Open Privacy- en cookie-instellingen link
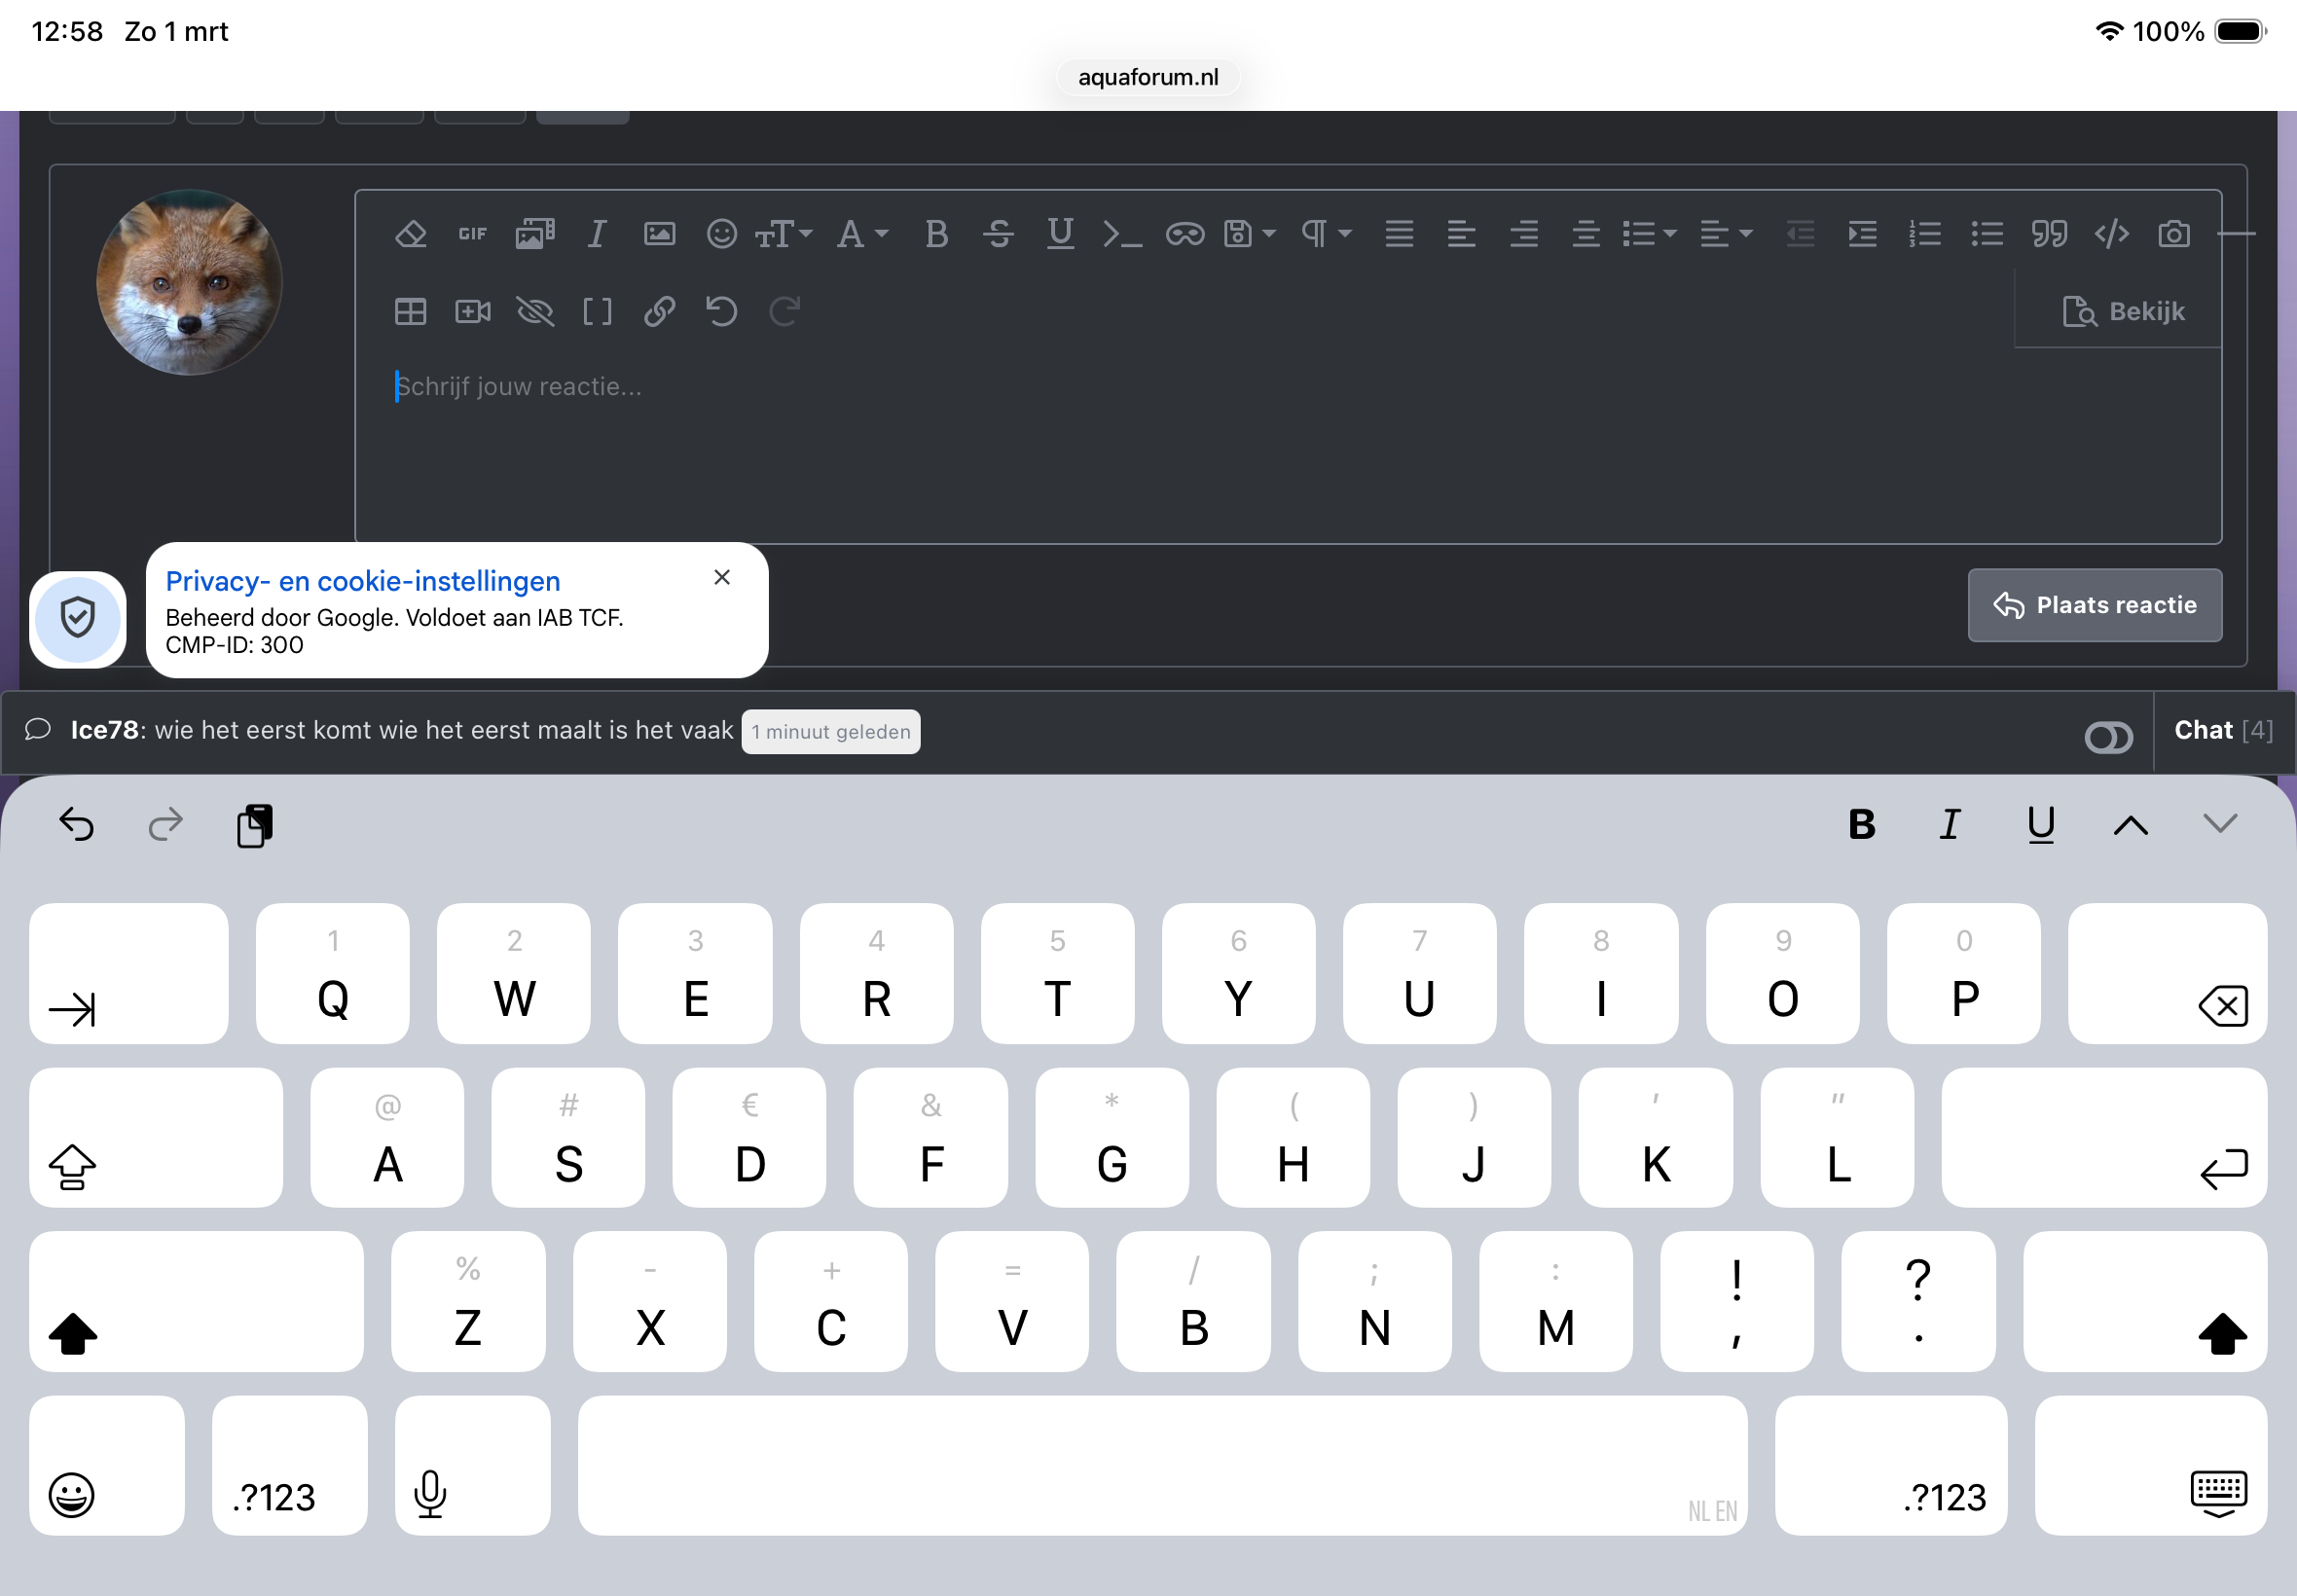Image resolution: width=2297 pixels, height=1596 pixels. coord(363,581)
